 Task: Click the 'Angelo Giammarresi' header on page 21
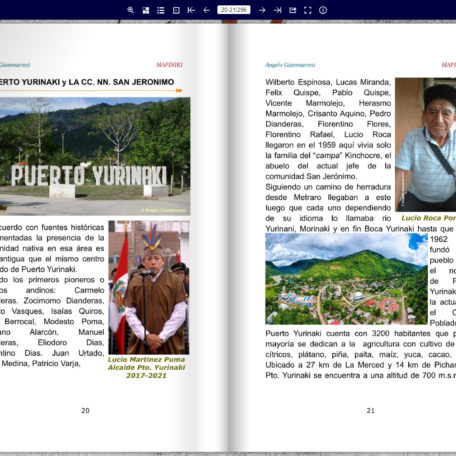coord(290,65)
